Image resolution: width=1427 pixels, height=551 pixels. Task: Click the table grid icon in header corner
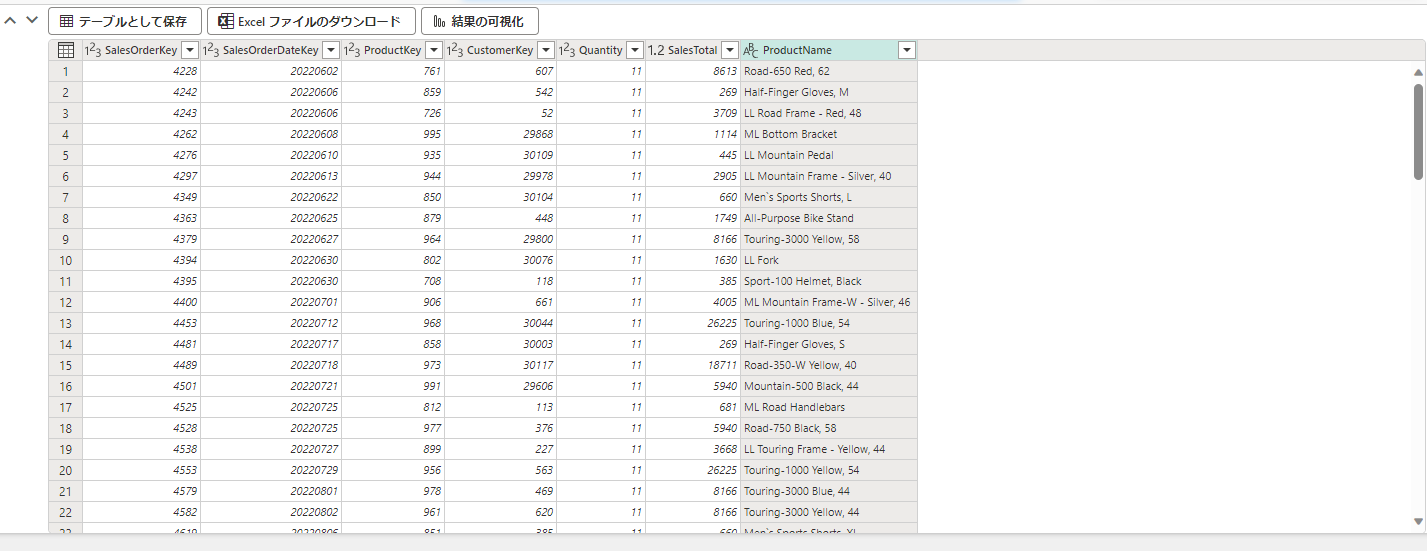[x=65, y=50]
